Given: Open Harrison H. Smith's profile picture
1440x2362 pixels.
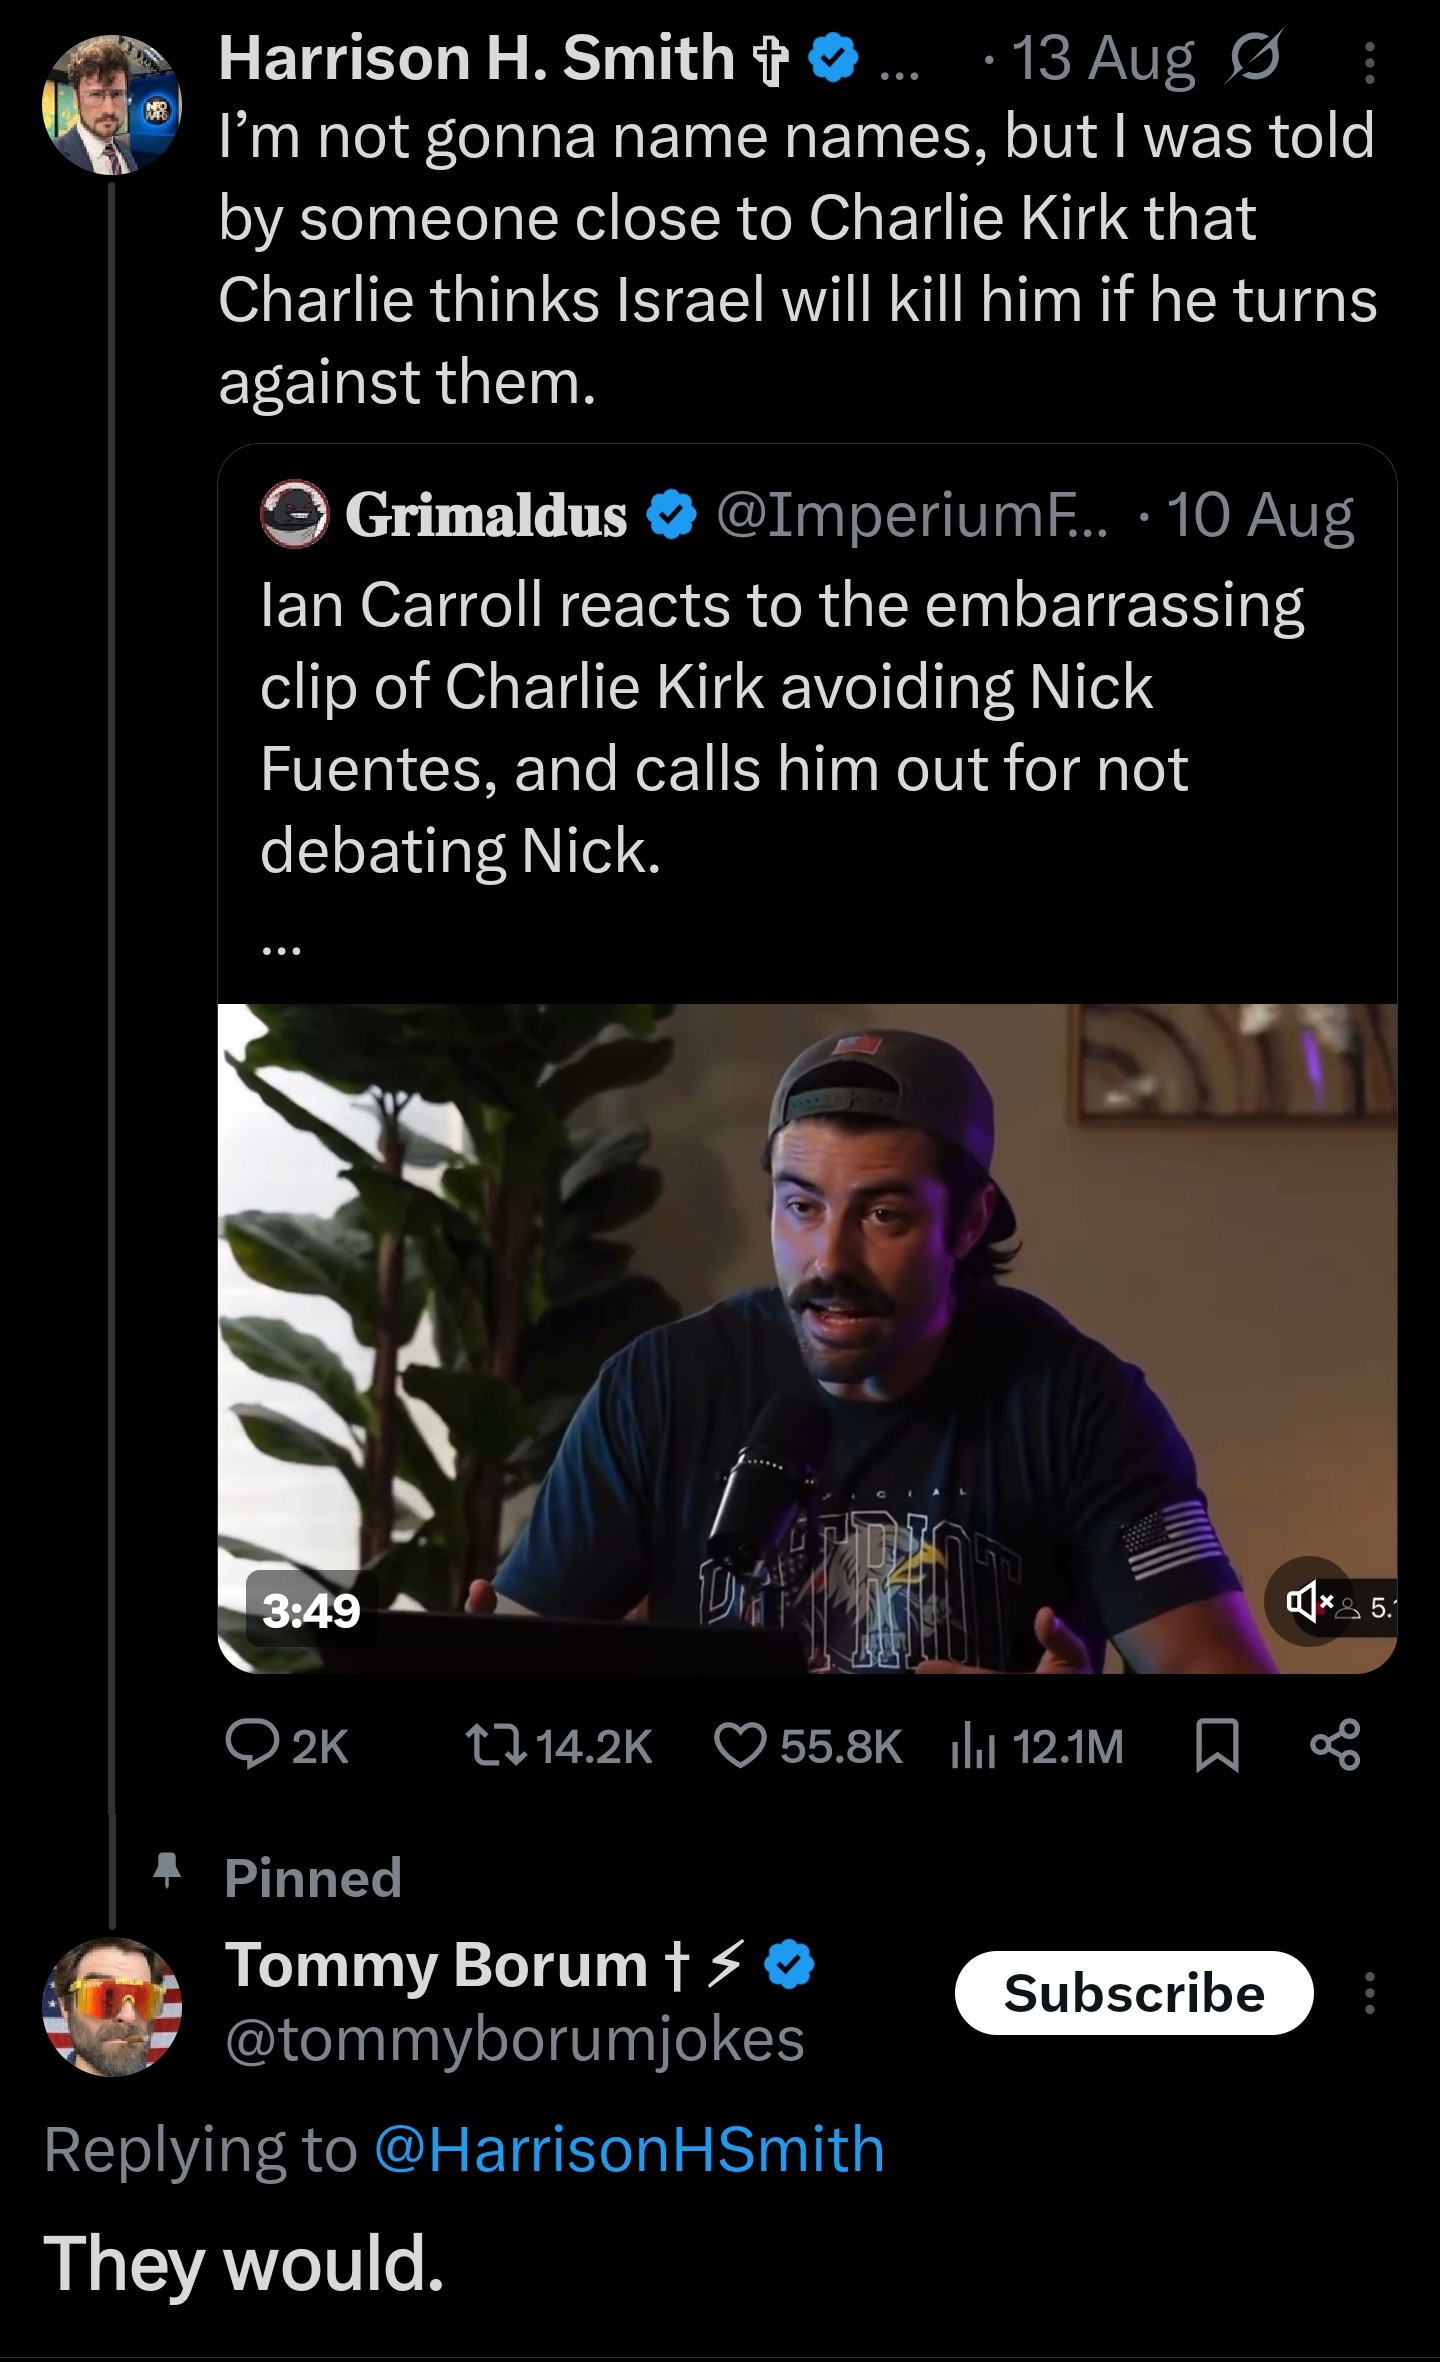Looking at the screenshot, I should tap(112, 105).
